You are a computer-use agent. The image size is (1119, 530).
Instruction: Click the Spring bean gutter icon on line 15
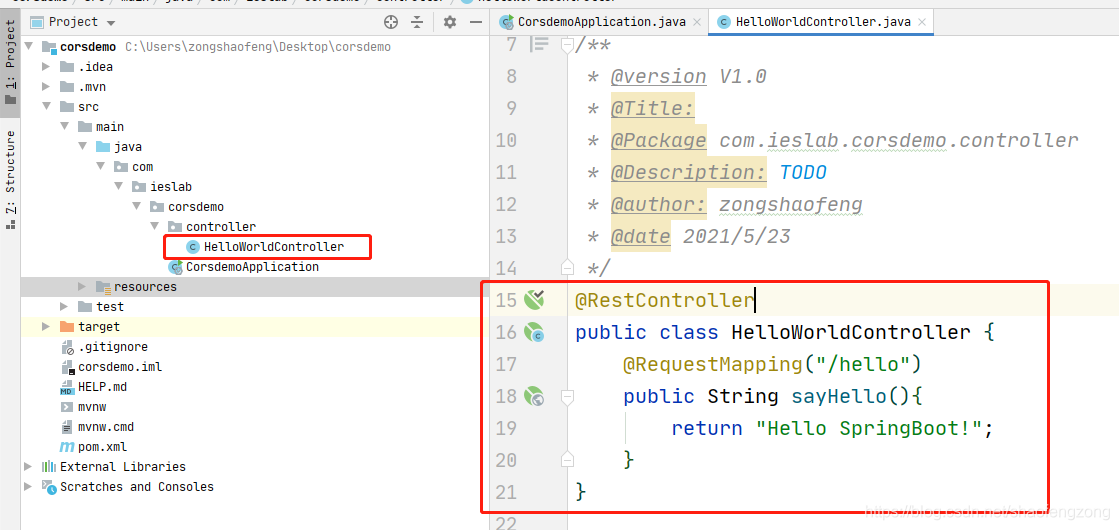pyautogui.click(x=534, y=300)
